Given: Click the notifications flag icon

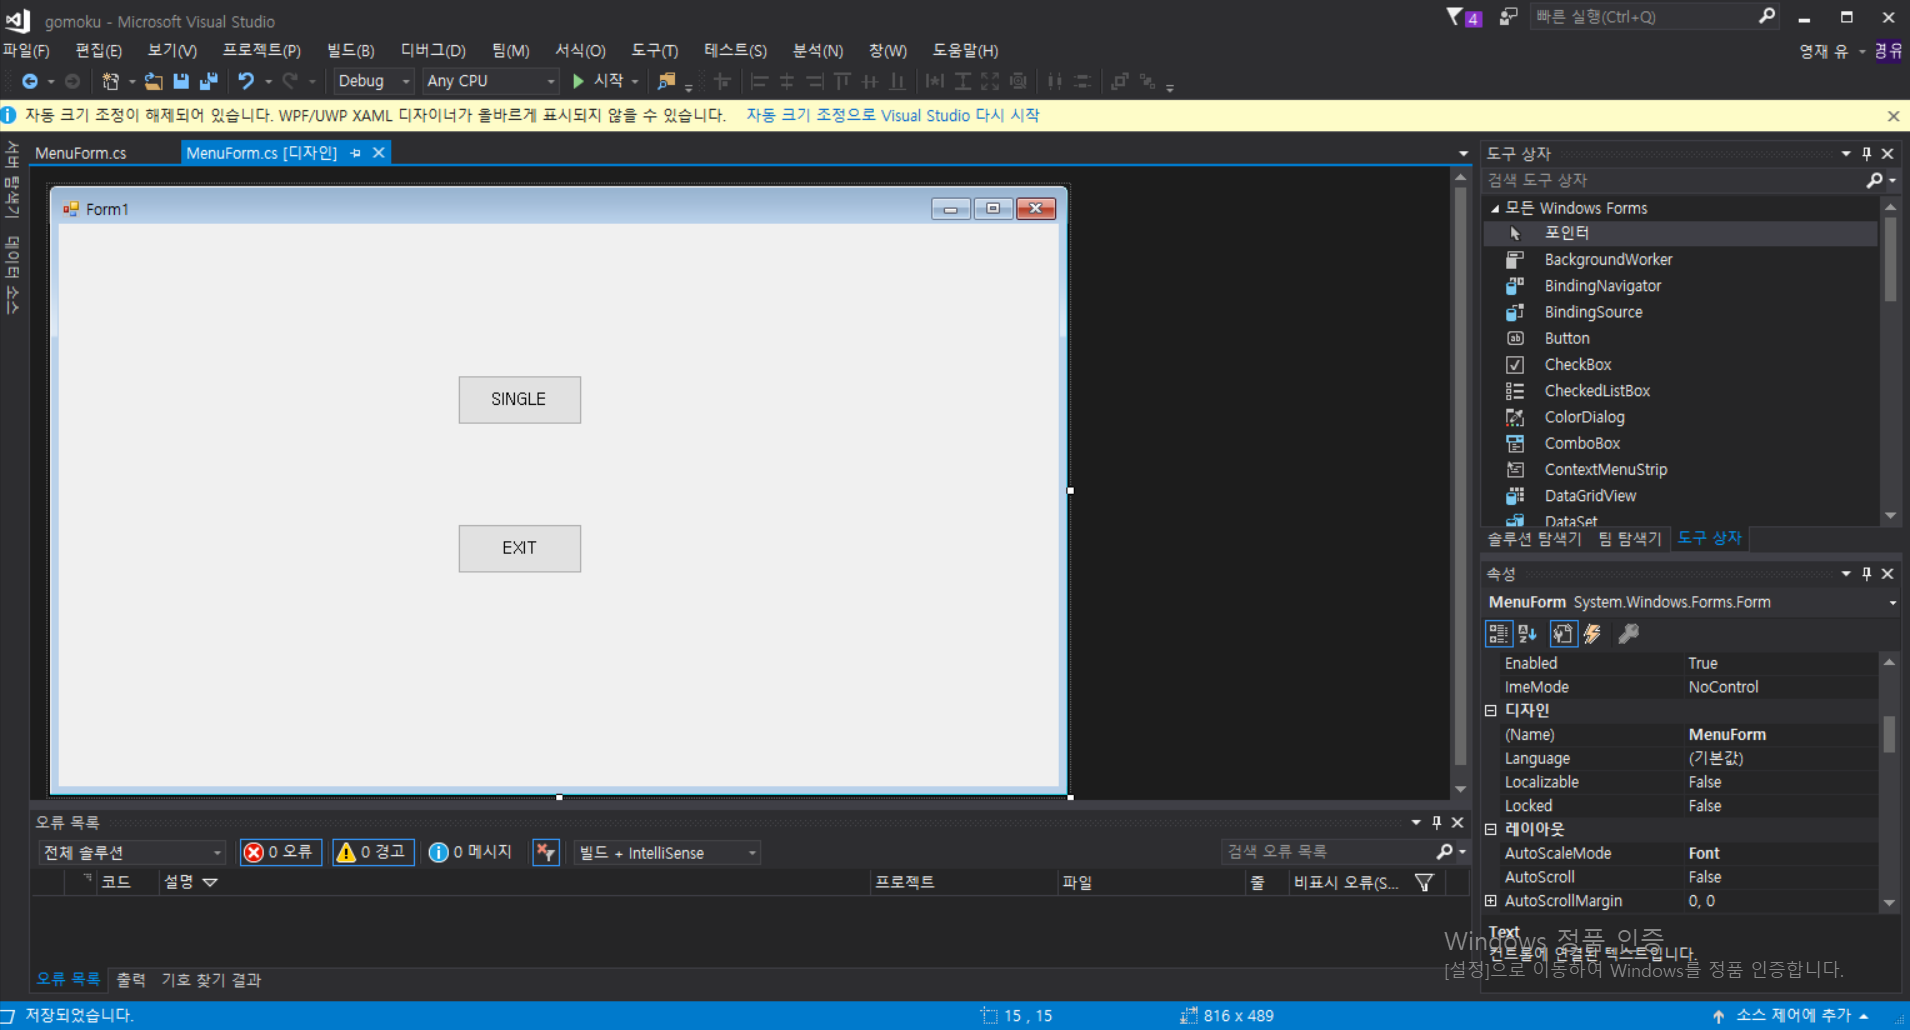Looking at the screenshot, I should coord(1455,17).
